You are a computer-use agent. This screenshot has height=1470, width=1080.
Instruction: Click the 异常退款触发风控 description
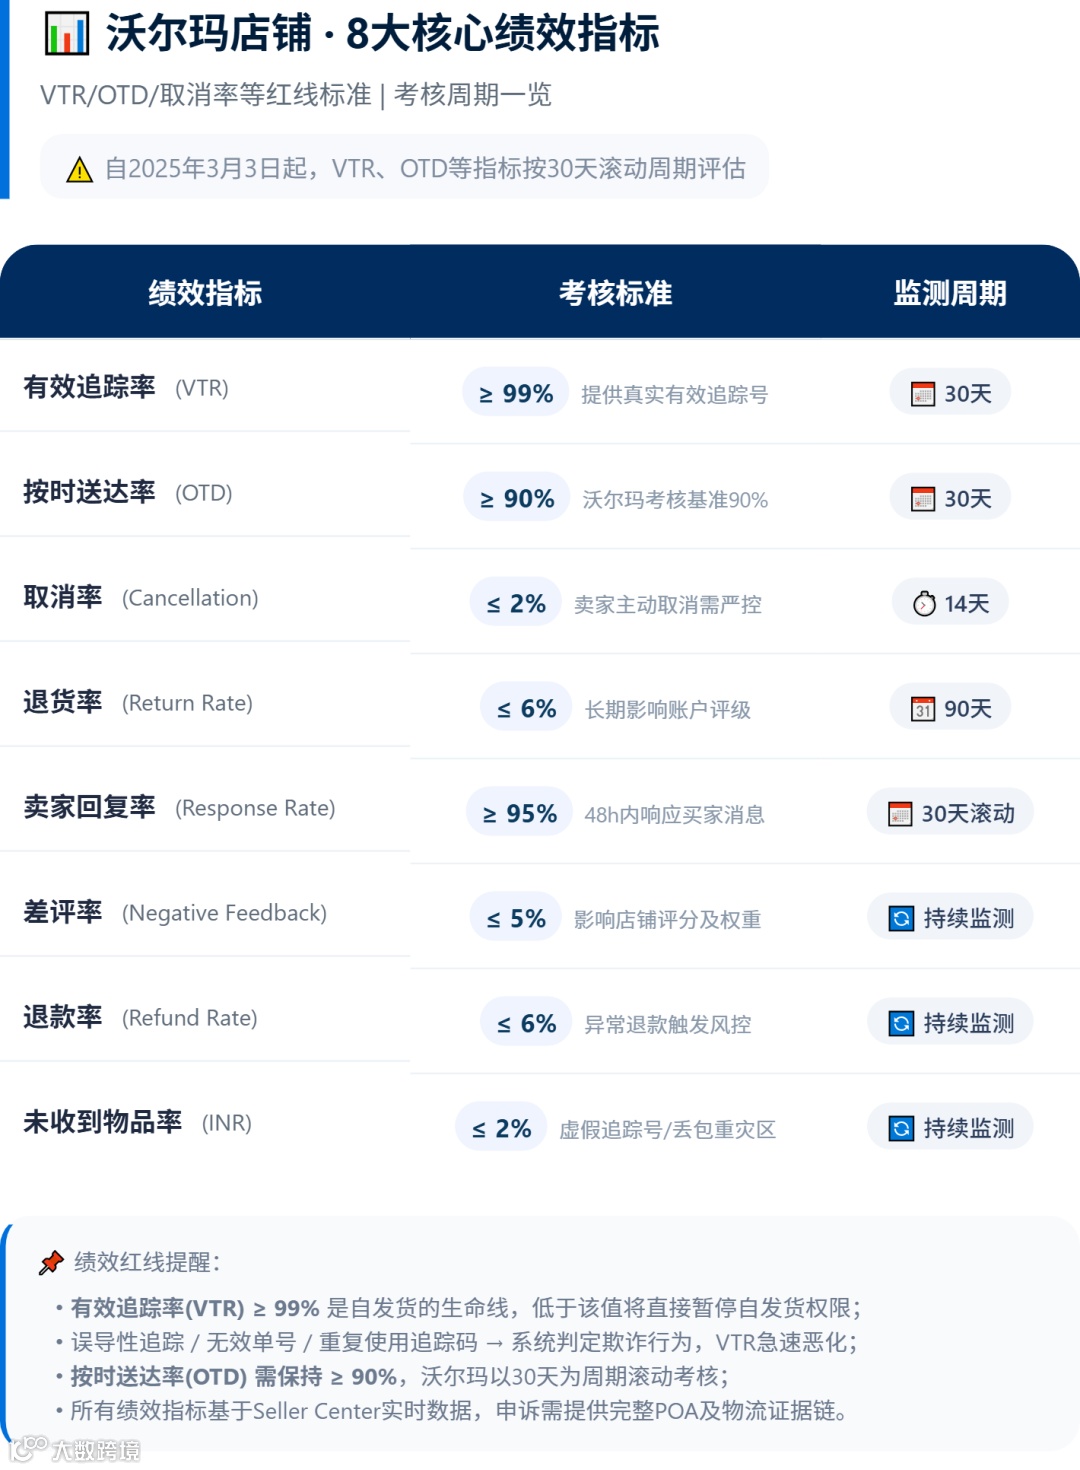click(668, 1025)
